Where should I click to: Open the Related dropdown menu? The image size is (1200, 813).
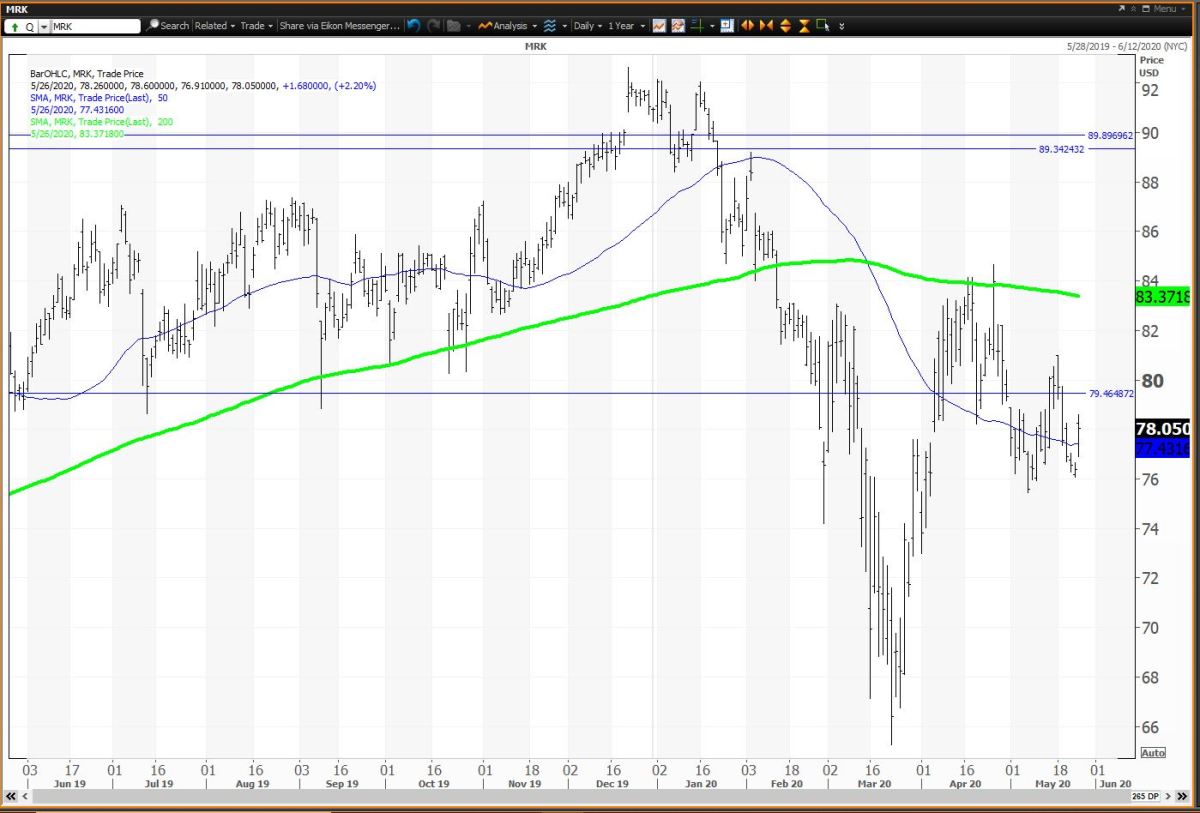tap(215, 25)
